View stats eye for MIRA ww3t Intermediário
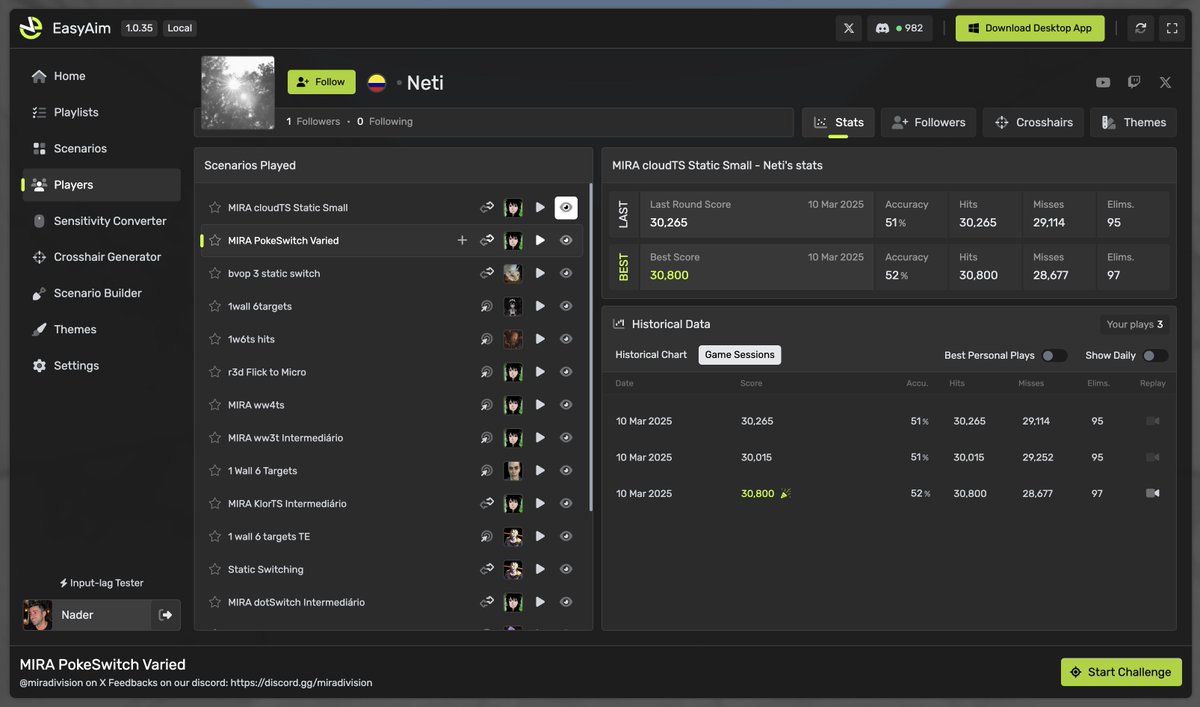This screenshot has width=1200, height=707. click(566, 438)
